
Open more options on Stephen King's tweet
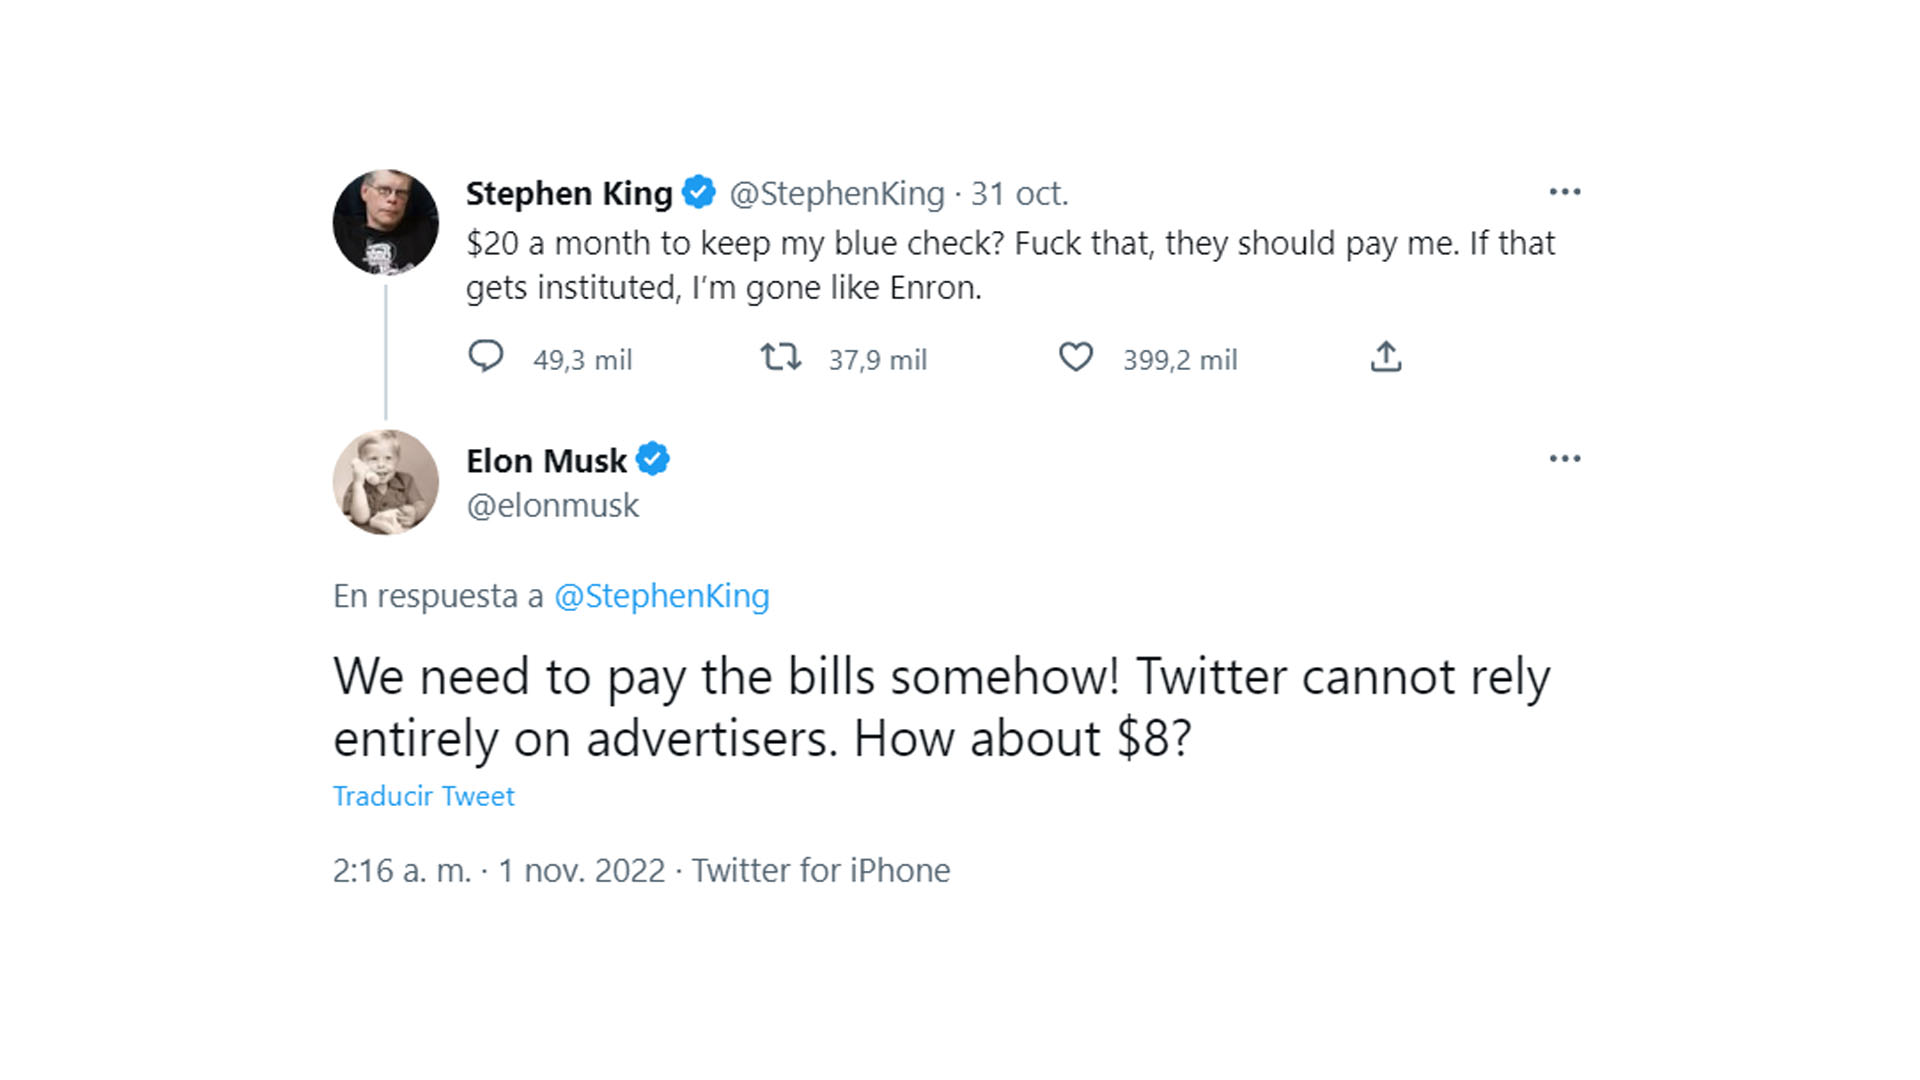point(1564,192)
